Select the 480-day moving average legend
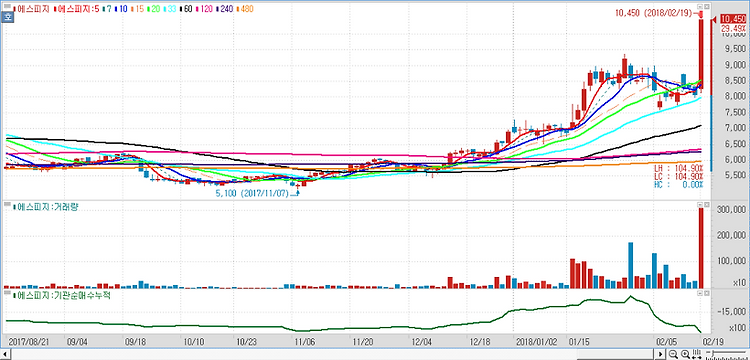 tap(244, 9)
